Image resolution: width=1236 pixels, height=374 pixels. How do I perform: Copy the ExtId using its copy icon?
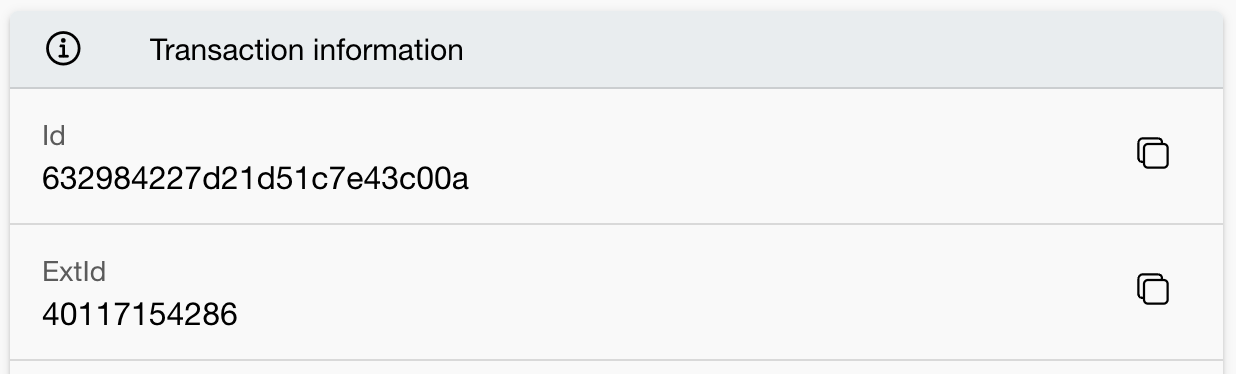(x=1153, y=289)
